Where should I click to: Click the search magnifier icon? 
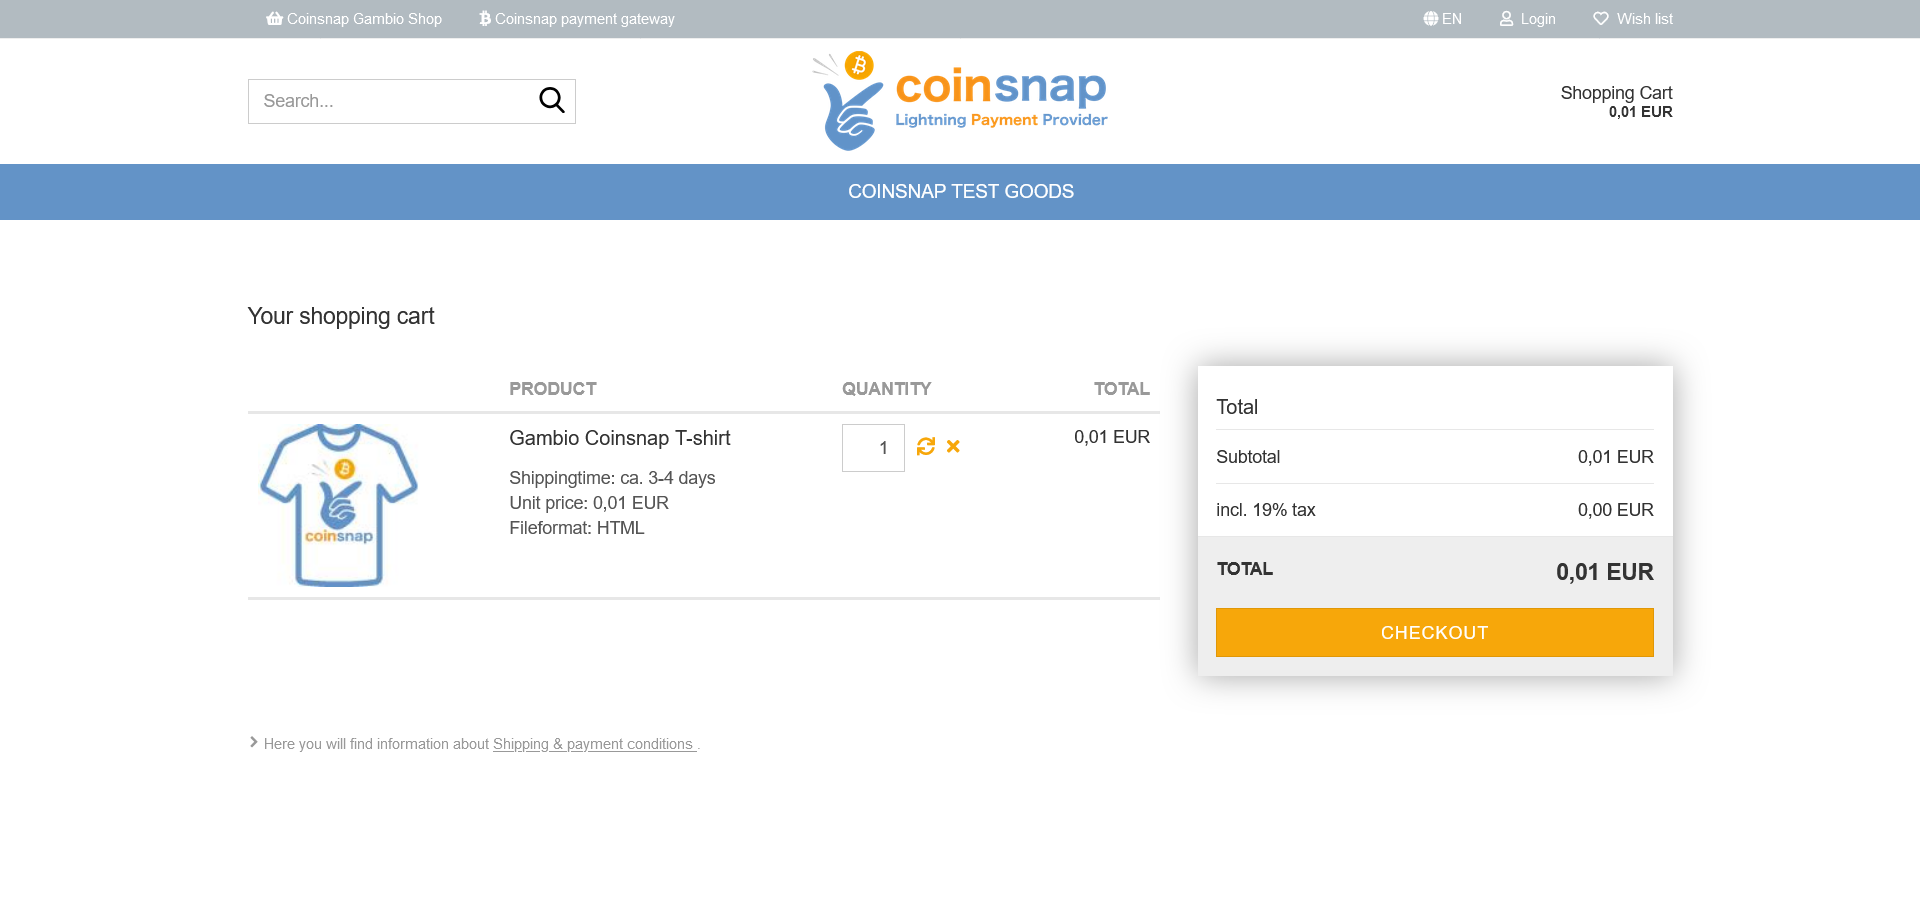(552, 100)
